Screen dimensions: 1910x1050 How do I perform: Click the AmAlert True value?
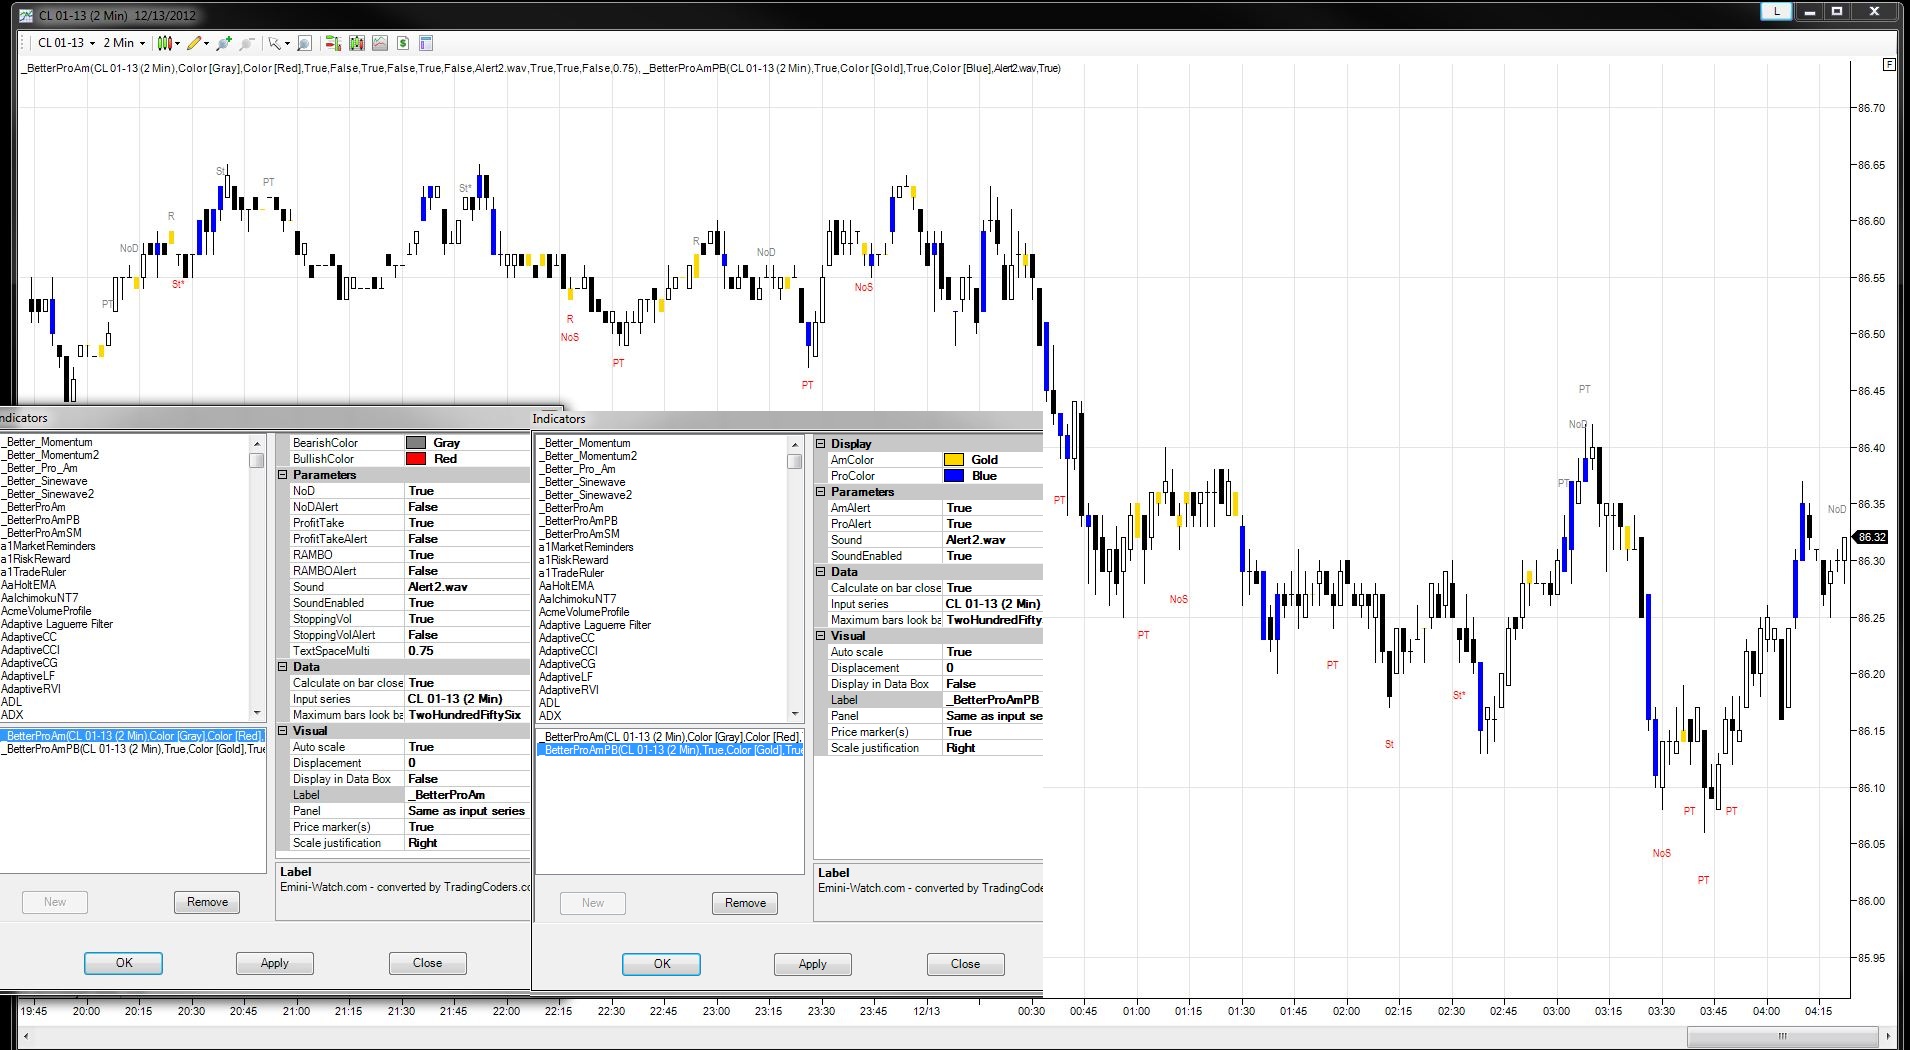click(993, 508)
